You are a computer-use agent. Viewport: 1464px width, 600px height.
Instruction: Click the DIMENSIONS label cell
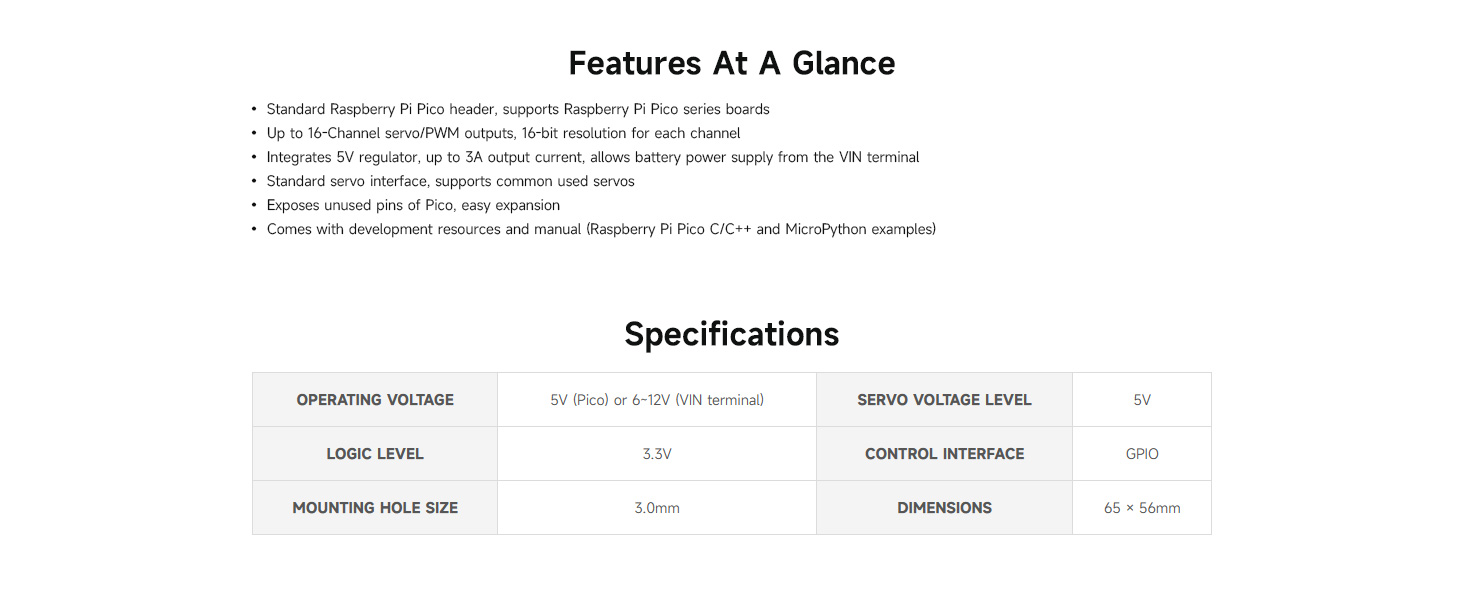(944, 508)
